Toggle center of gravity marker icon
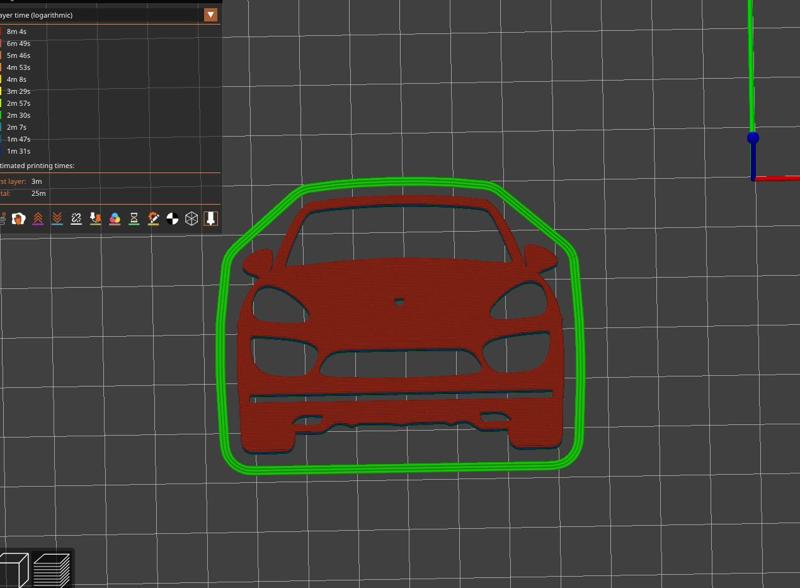 pyautogui.click(x=172, y=219)
